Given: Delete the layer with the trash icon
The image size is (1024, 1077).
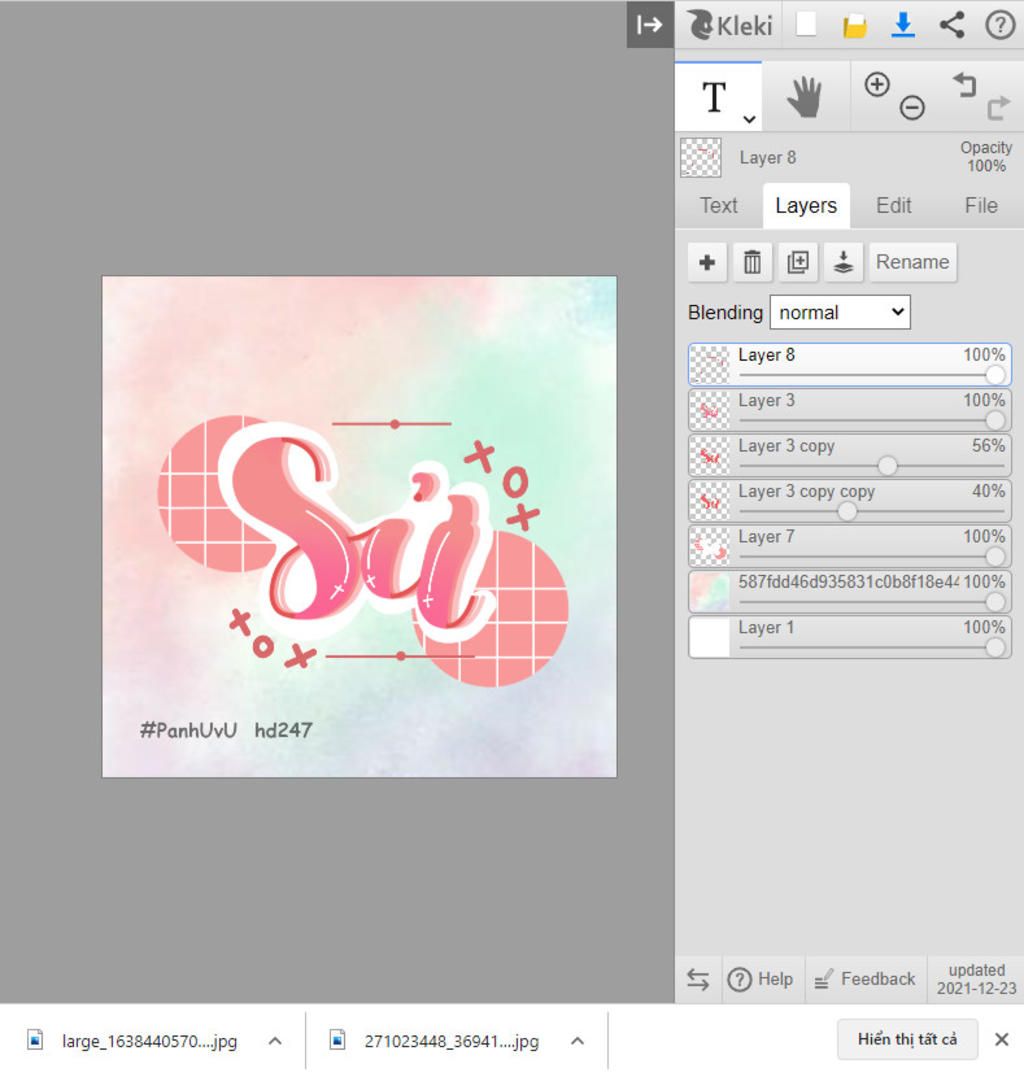Looking at the screenshot, I should click(x=752, y=262).
